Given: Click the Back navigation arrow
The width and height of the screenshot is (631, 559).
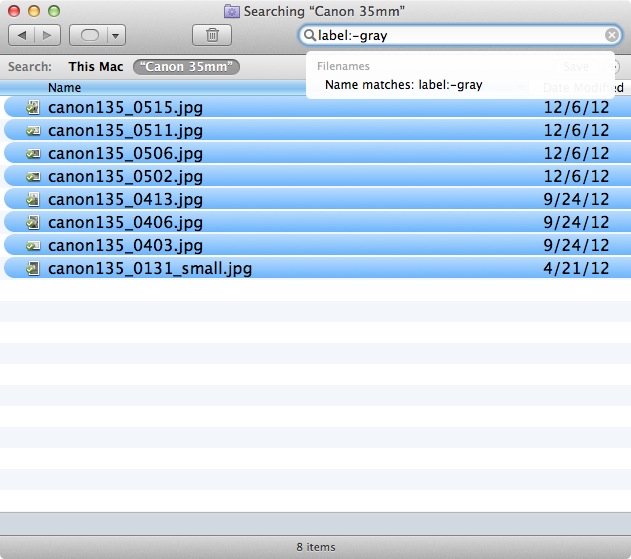Looking at the screenshot, I should tap(22, 36).
